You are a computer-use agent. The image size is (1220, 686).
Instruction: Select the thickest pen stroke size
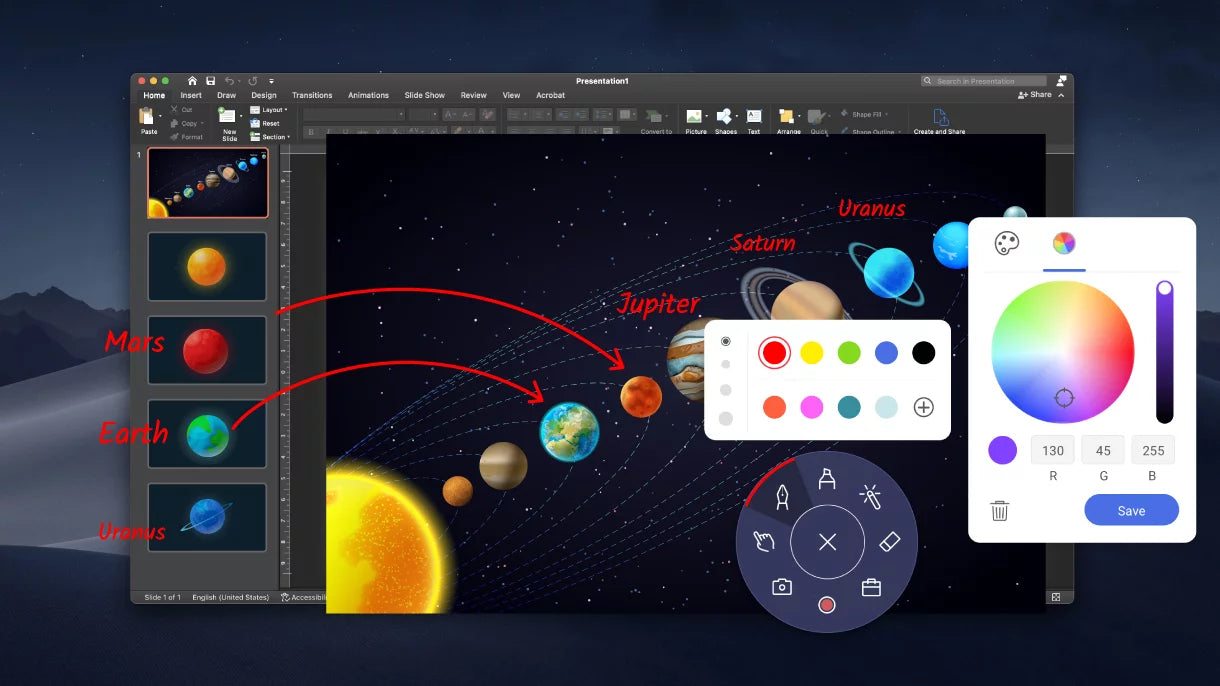point(725,418)
